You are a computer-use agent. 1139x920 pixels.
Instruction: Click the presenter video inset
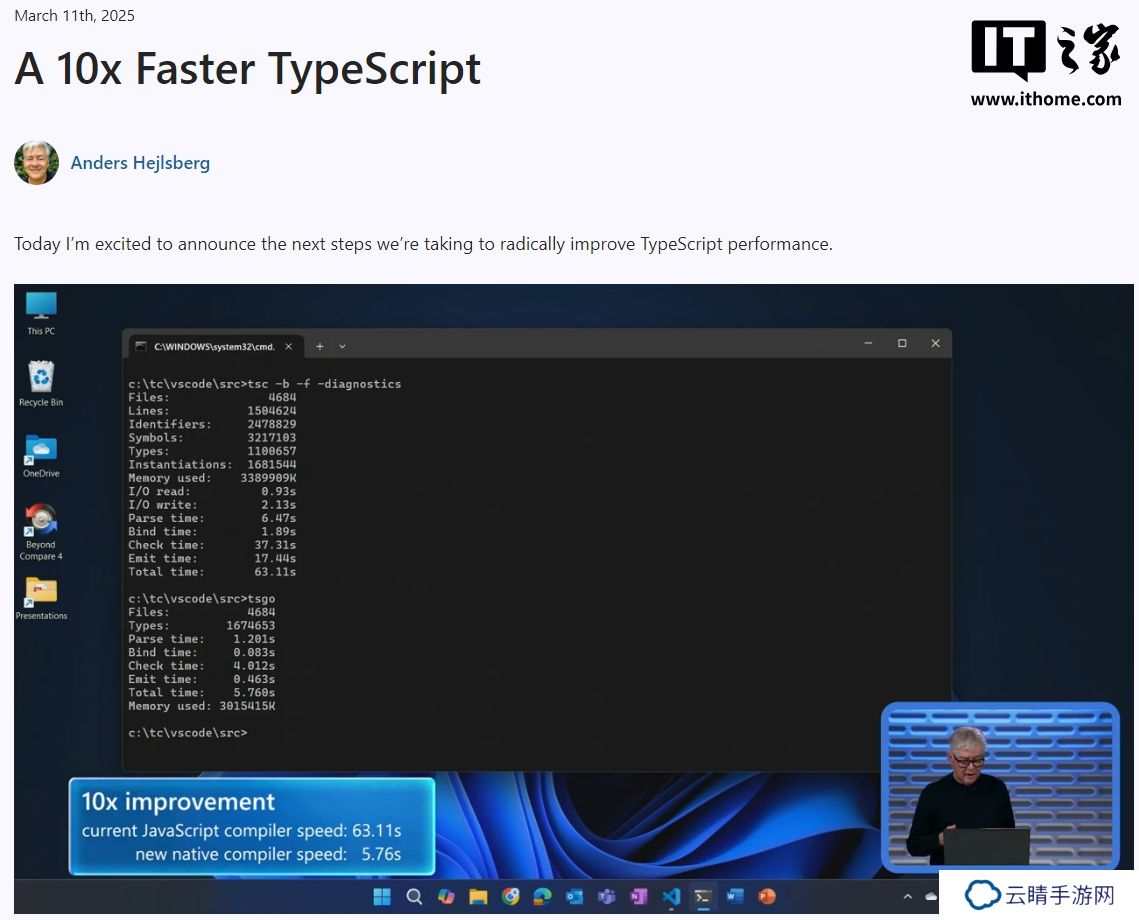1000,786
